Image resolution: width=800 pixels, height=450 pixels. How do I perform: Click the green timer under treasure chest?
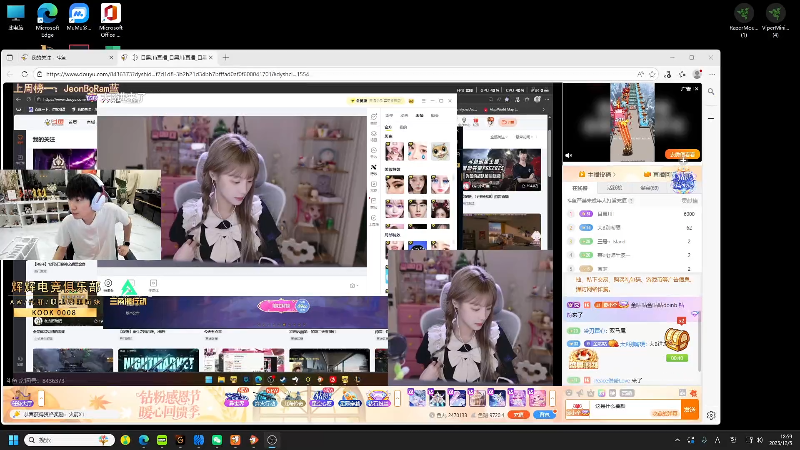pyautogui.click(x=677, y=358)
